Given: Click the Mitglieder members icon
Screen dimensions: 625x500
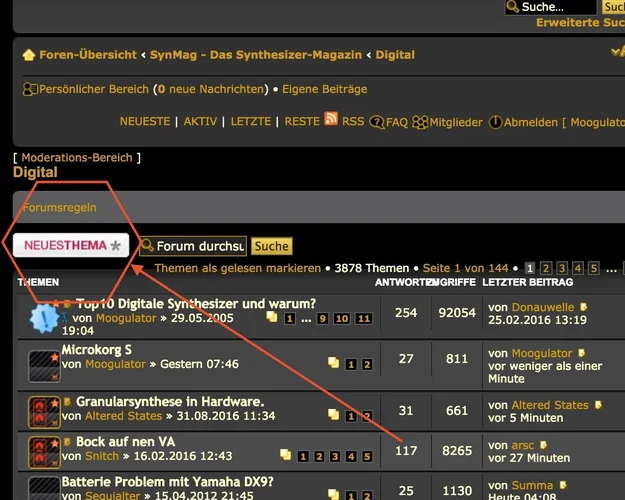Looking at the screenshot, I should coord(420,122).
